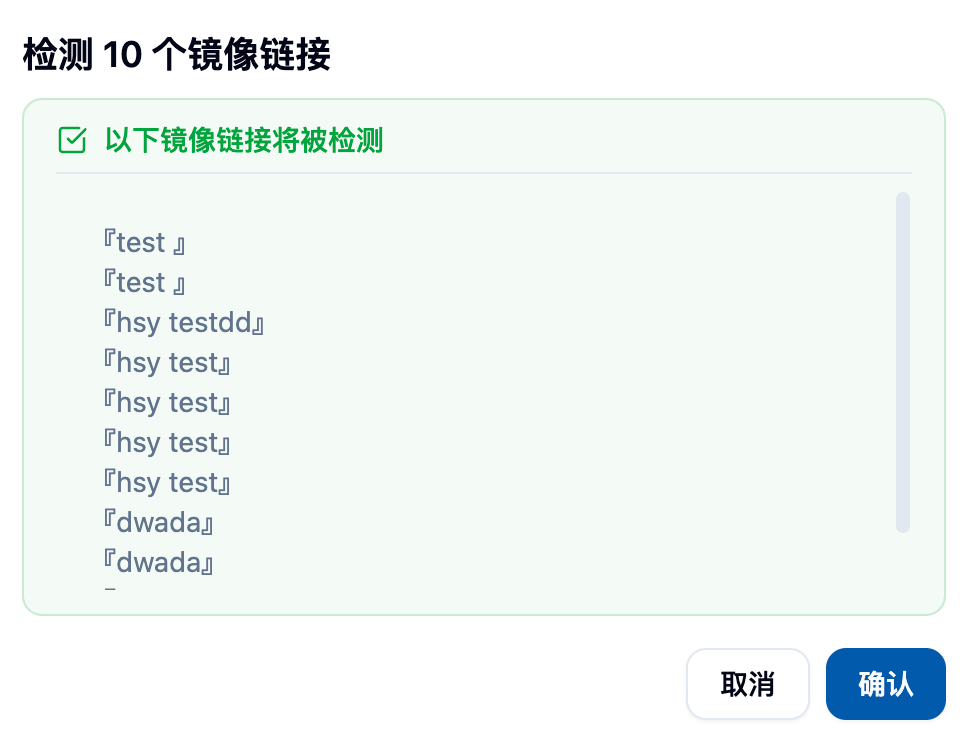The height and width of the screenshot is (730, 964).
Task: Select the second 『test 』 list entry
Action: (x=144, y=283)
